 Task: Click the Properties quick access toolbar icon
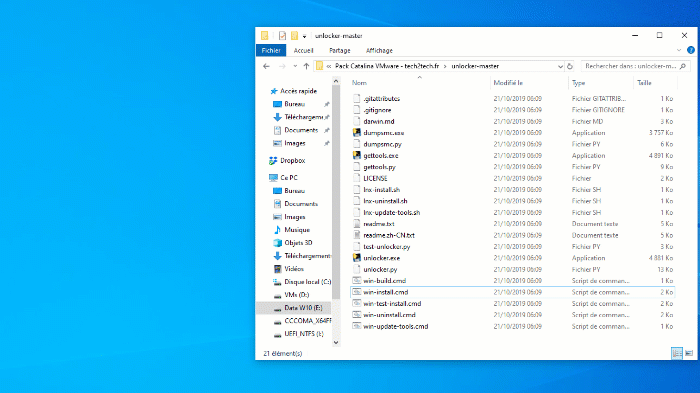[x=282, y=36]
